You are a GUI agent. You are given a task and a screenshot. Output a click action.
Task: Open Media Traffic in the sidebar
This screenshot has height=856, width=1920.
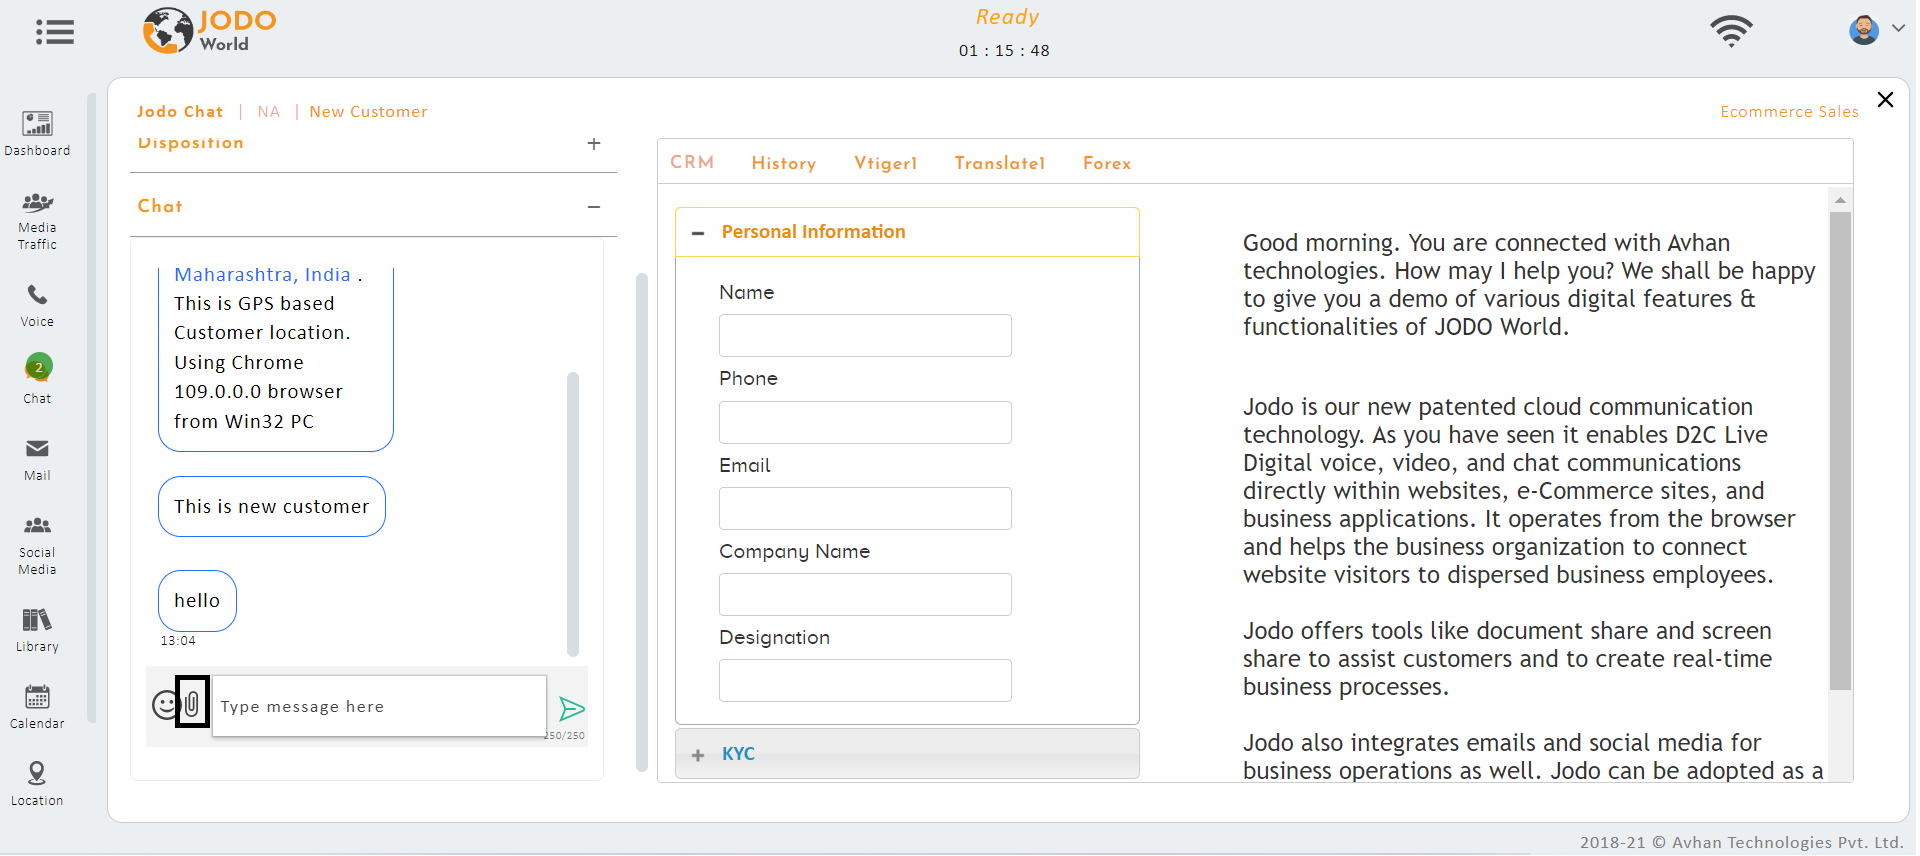37,221
